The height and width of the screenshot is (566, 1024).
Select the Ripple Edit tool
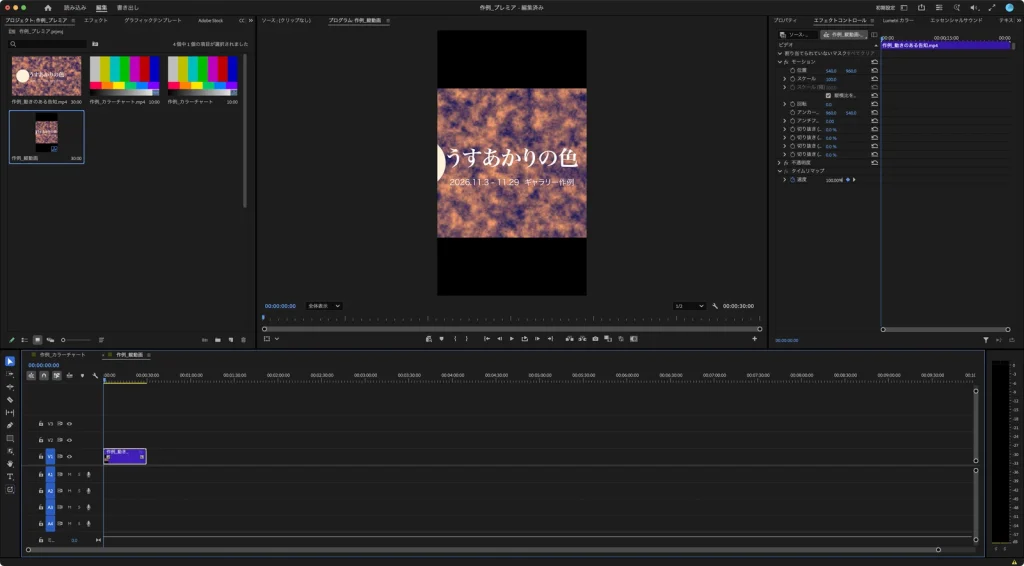coord(10,387)
